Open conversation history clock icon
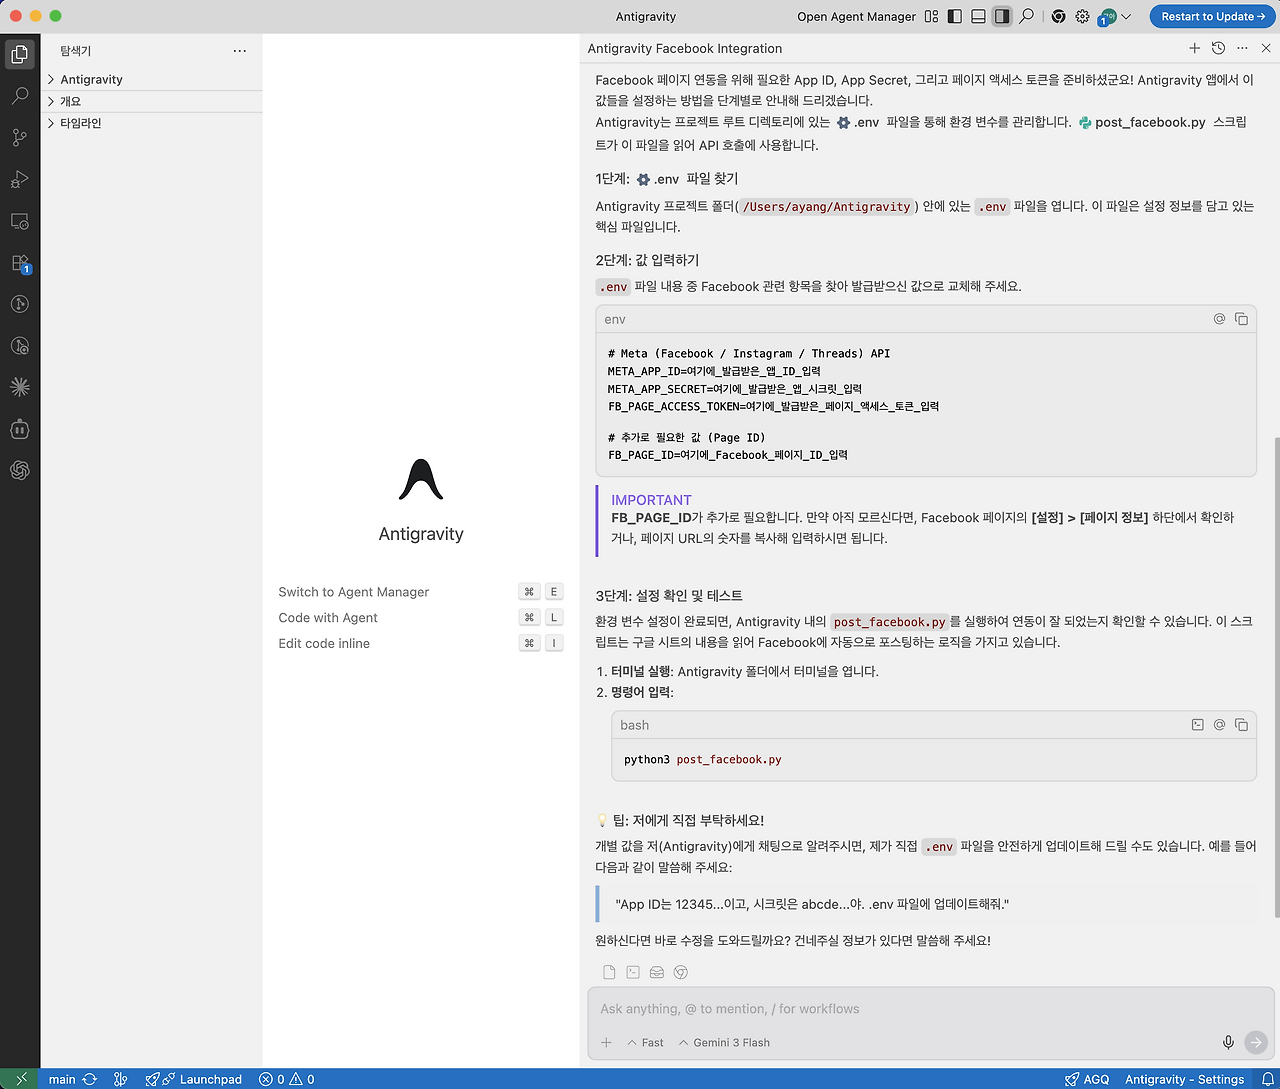 click(x=1218, y=48)
